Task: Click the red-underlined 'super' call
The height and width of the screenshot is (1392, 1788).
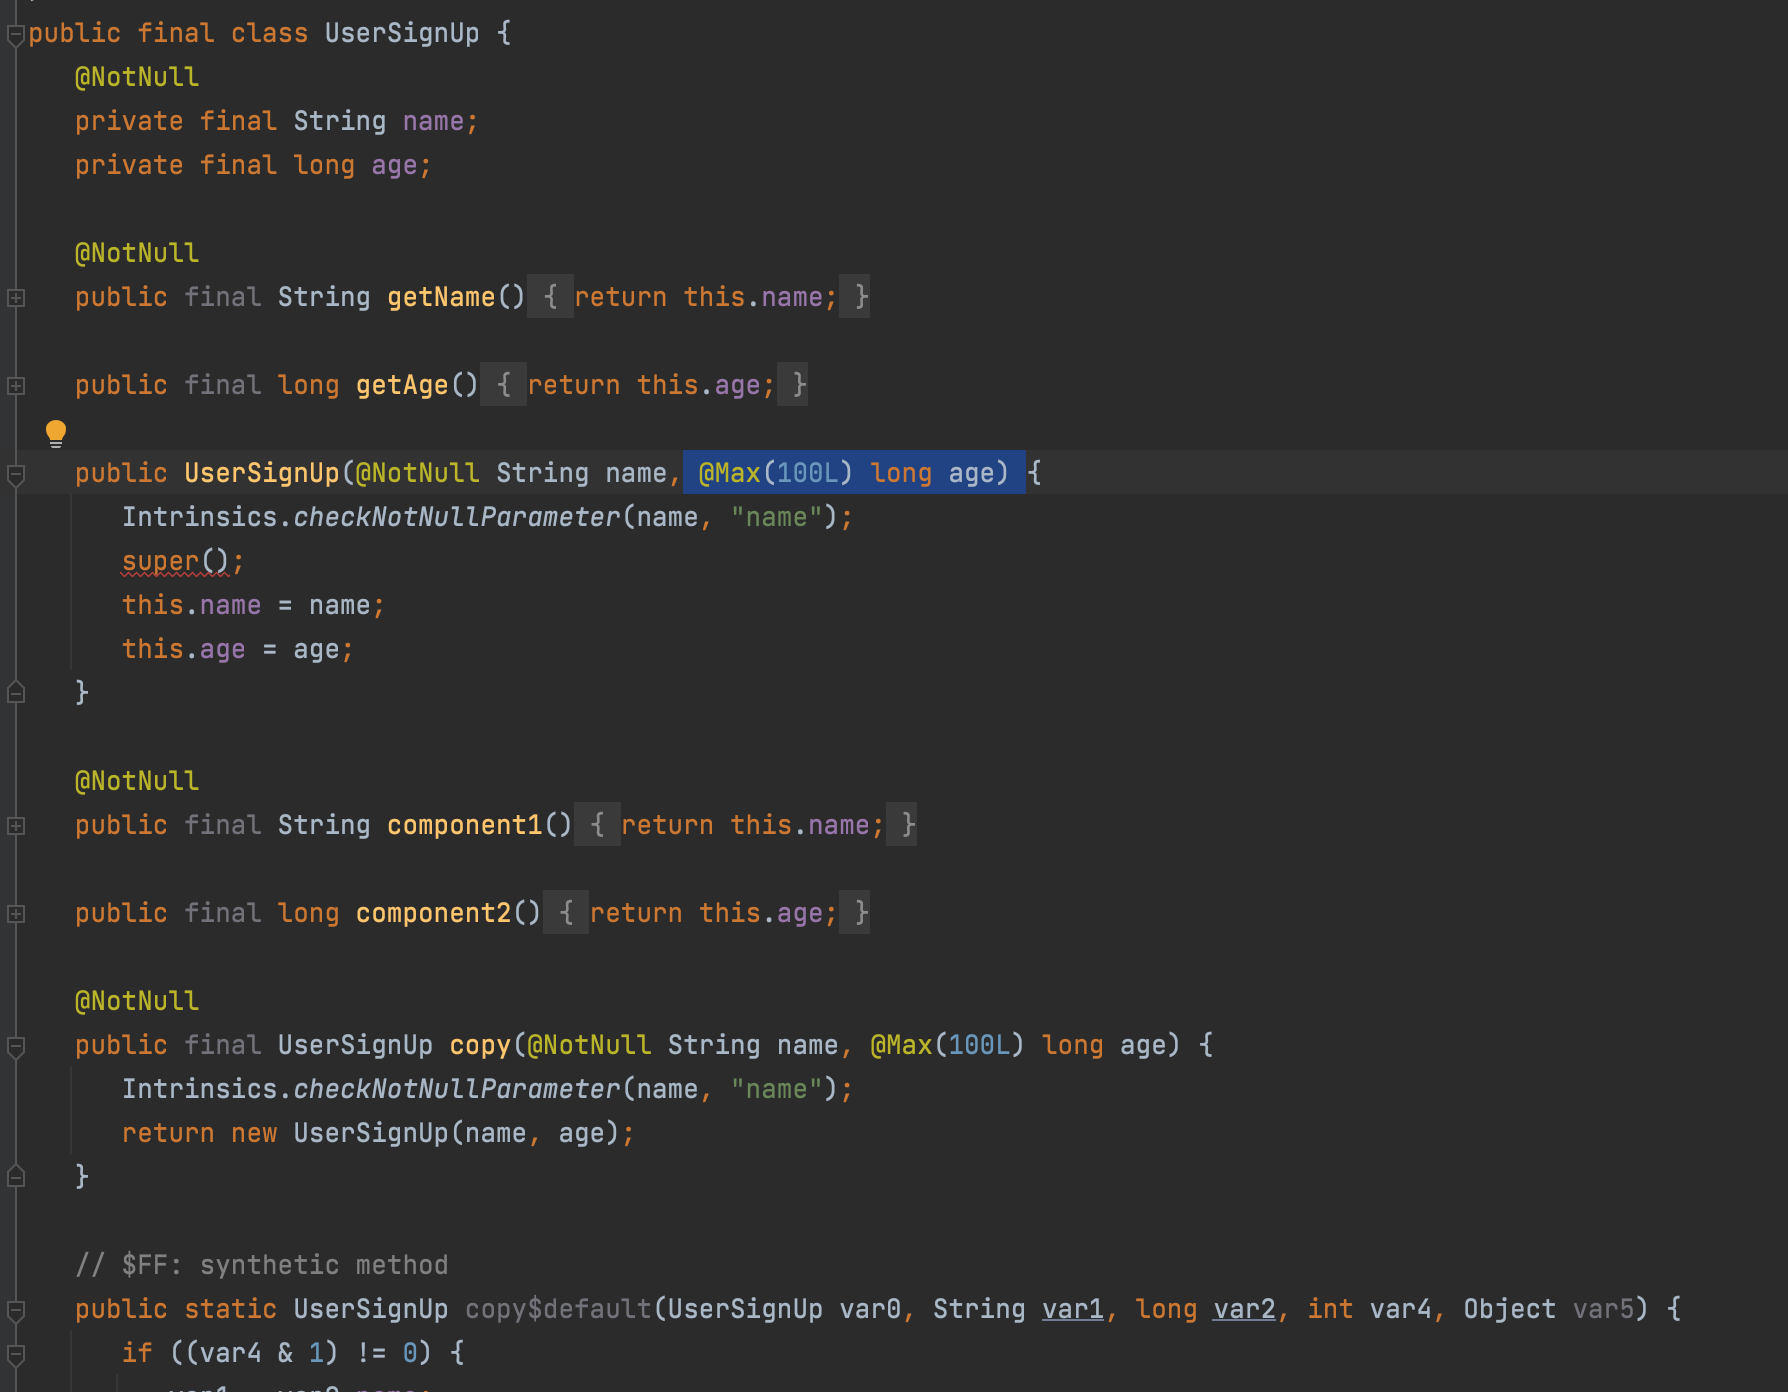Action: [161, 561]
